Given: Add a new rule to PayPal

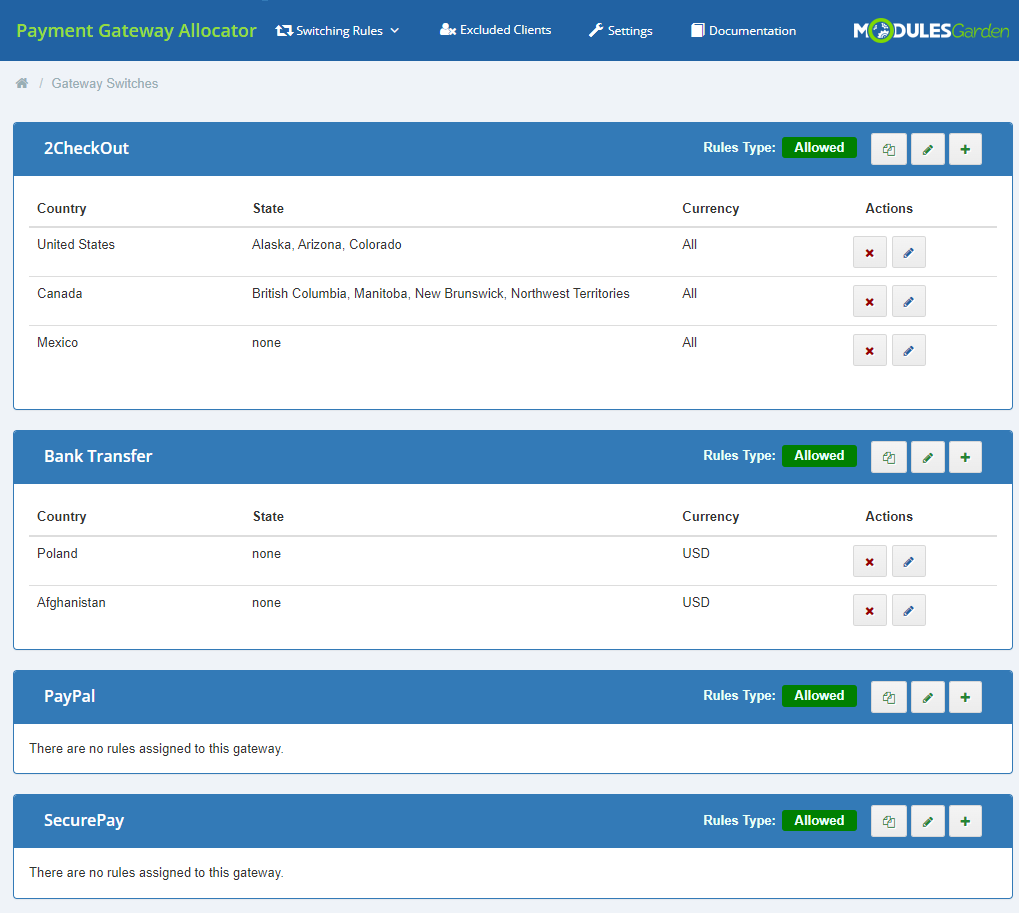Looking at the screenshot, I should 965,697.
